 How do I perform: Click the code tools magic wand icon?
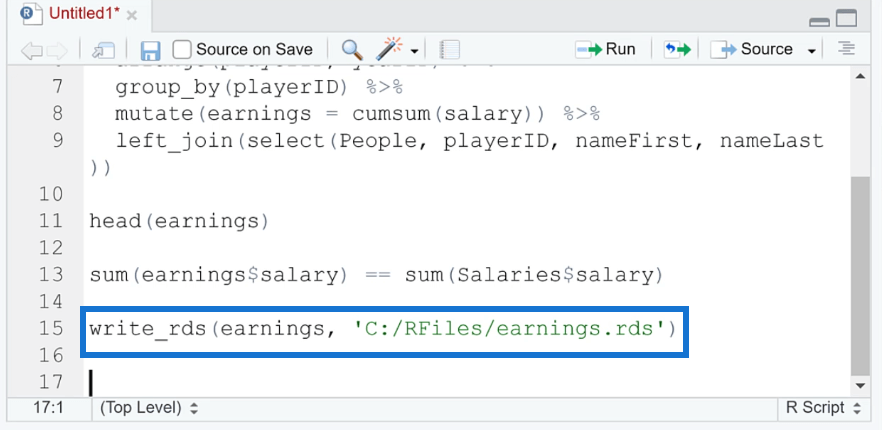pos(390,49)
